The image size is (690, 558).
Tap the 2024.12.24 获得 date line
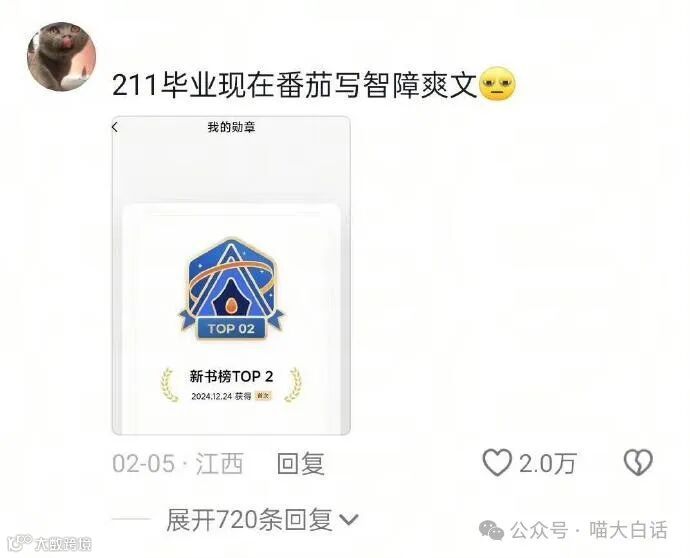click(x=221, y=396)
